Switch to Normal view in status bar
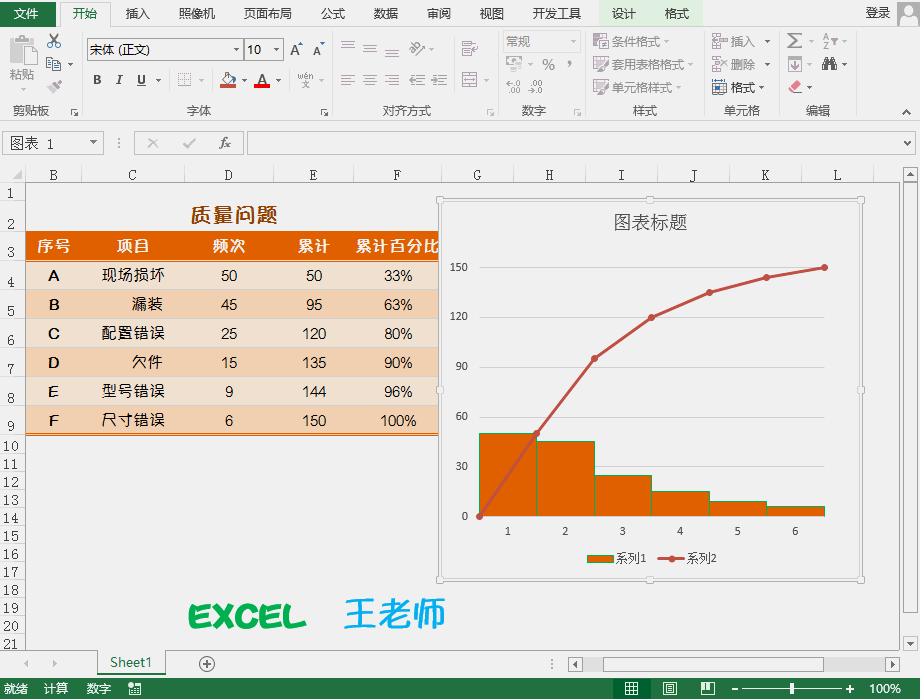Image resolution: width=920 pixels, height=699 pixels. [631, 688]
